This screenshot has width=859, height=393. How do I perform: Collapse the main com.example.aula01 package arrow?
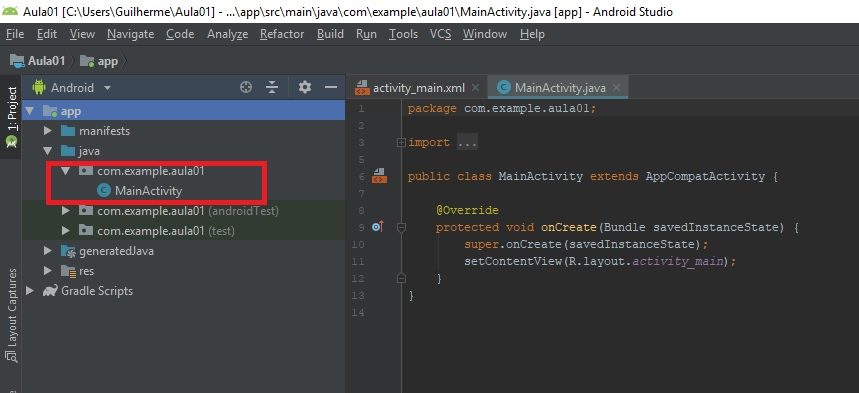pyautogui.click(x=66, y=171)
